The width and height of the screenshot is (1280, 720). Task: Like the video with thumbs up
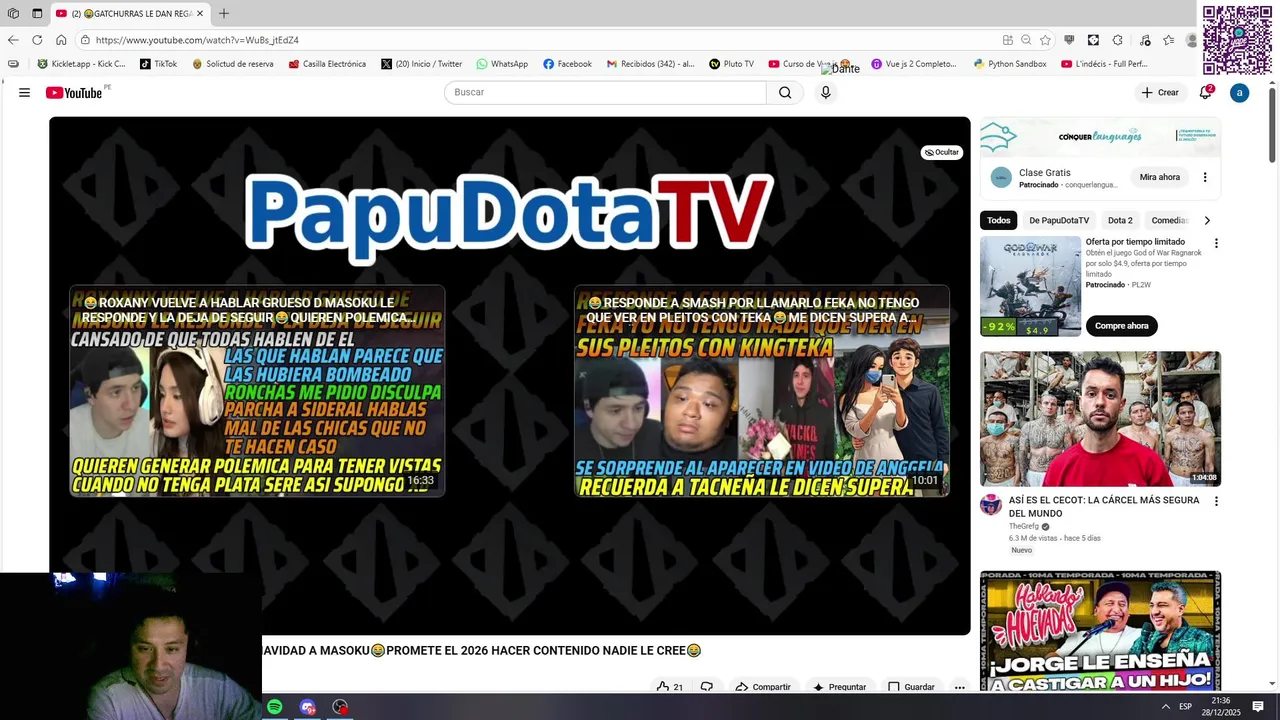[669, 687]
